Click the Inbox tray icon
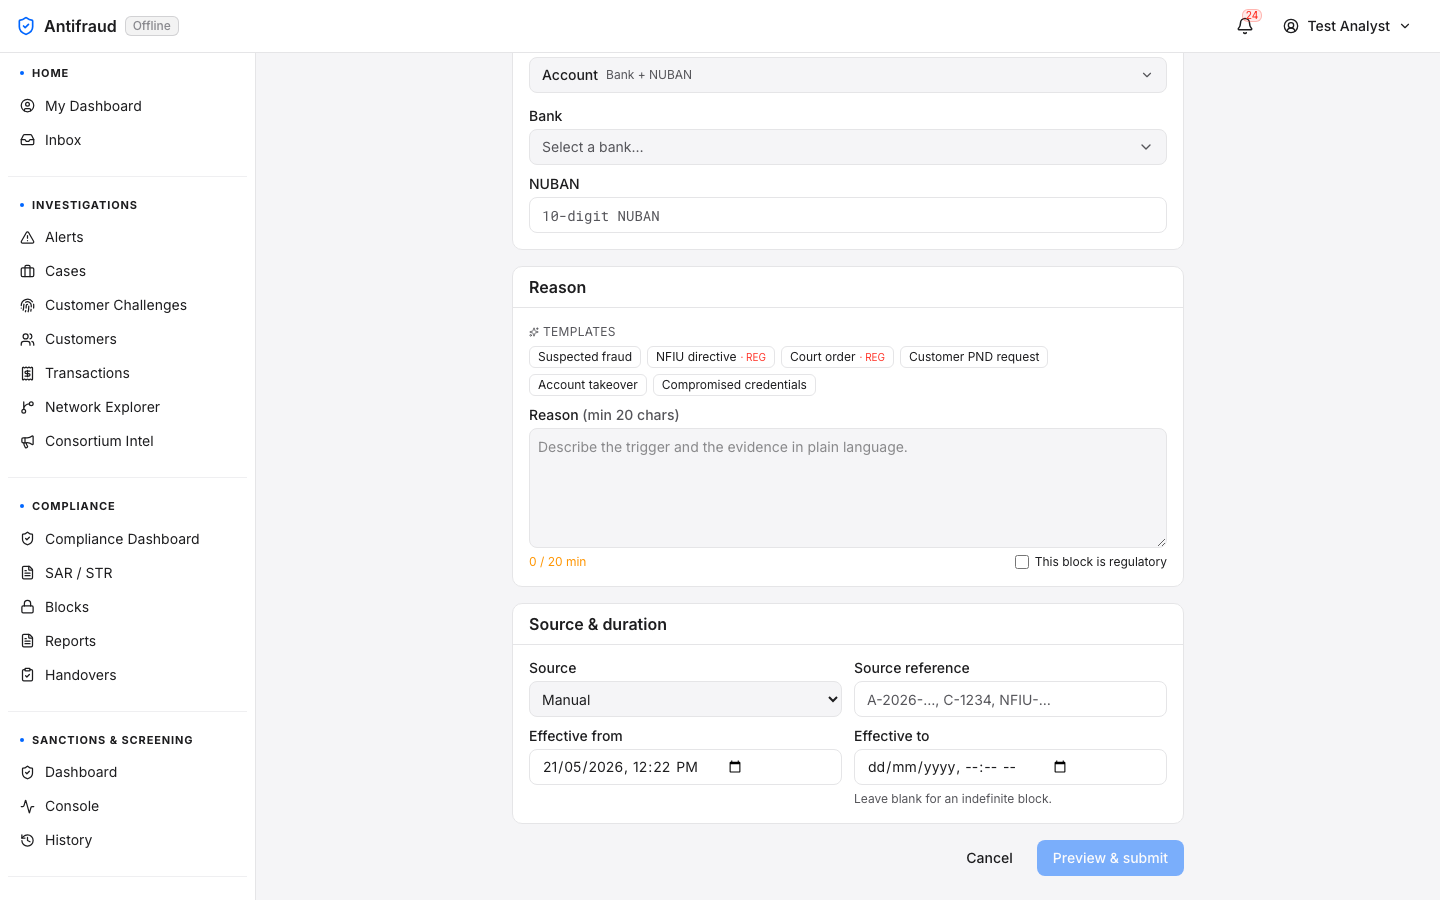 tap(28, 140)
